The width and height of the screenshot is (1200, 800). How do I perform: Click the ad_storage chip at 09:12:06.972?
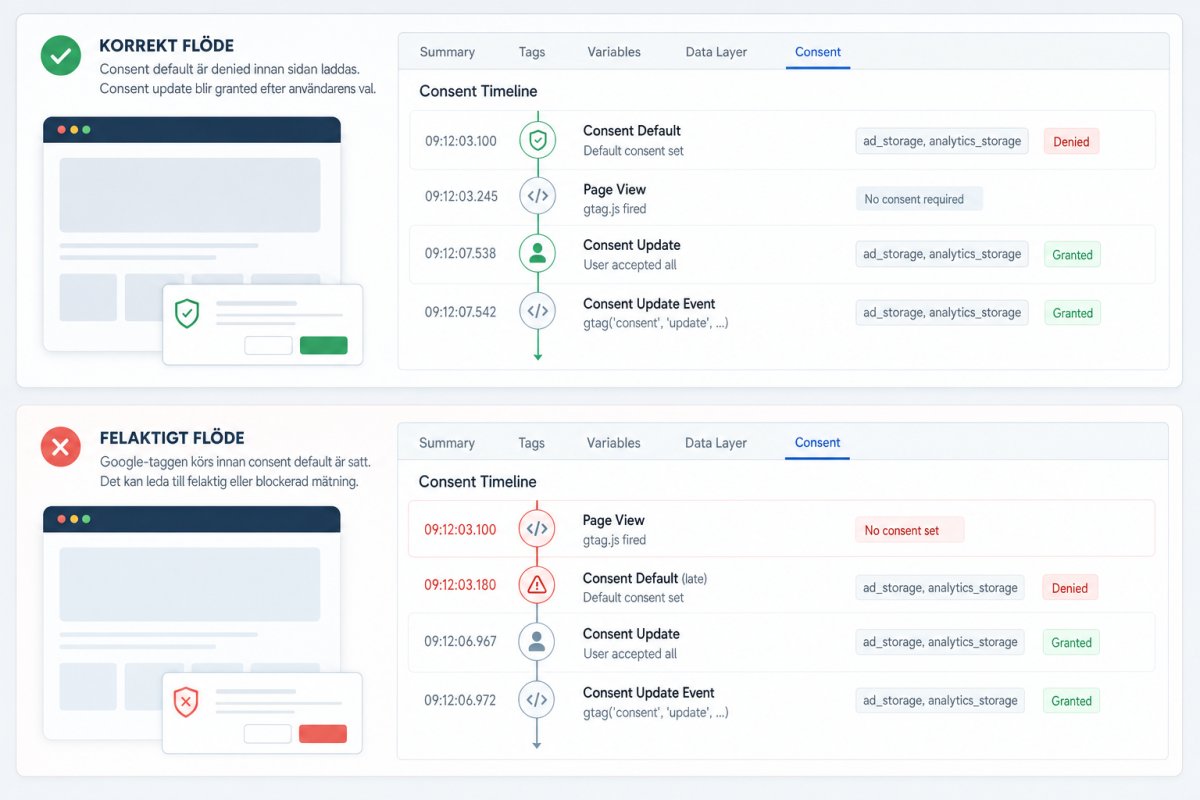(x=941, y=700)
